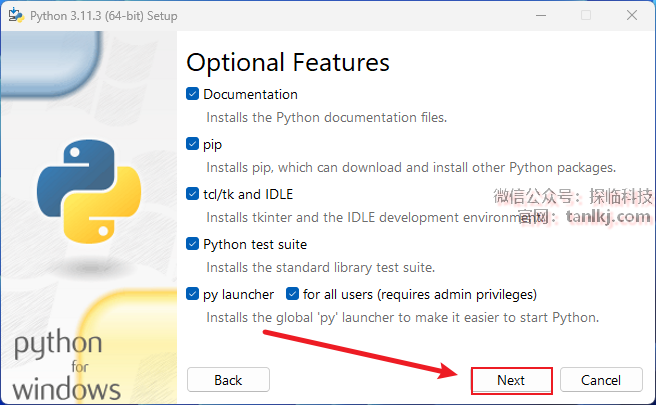Close the Python Setup window
The height and width of the screenshot is (405, 656).
point(632,15)
